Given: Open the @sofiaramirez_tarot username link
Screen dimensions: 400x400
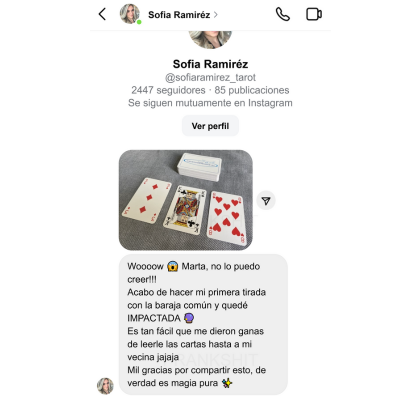Looking at the screenshot, I should coord(210,77).
